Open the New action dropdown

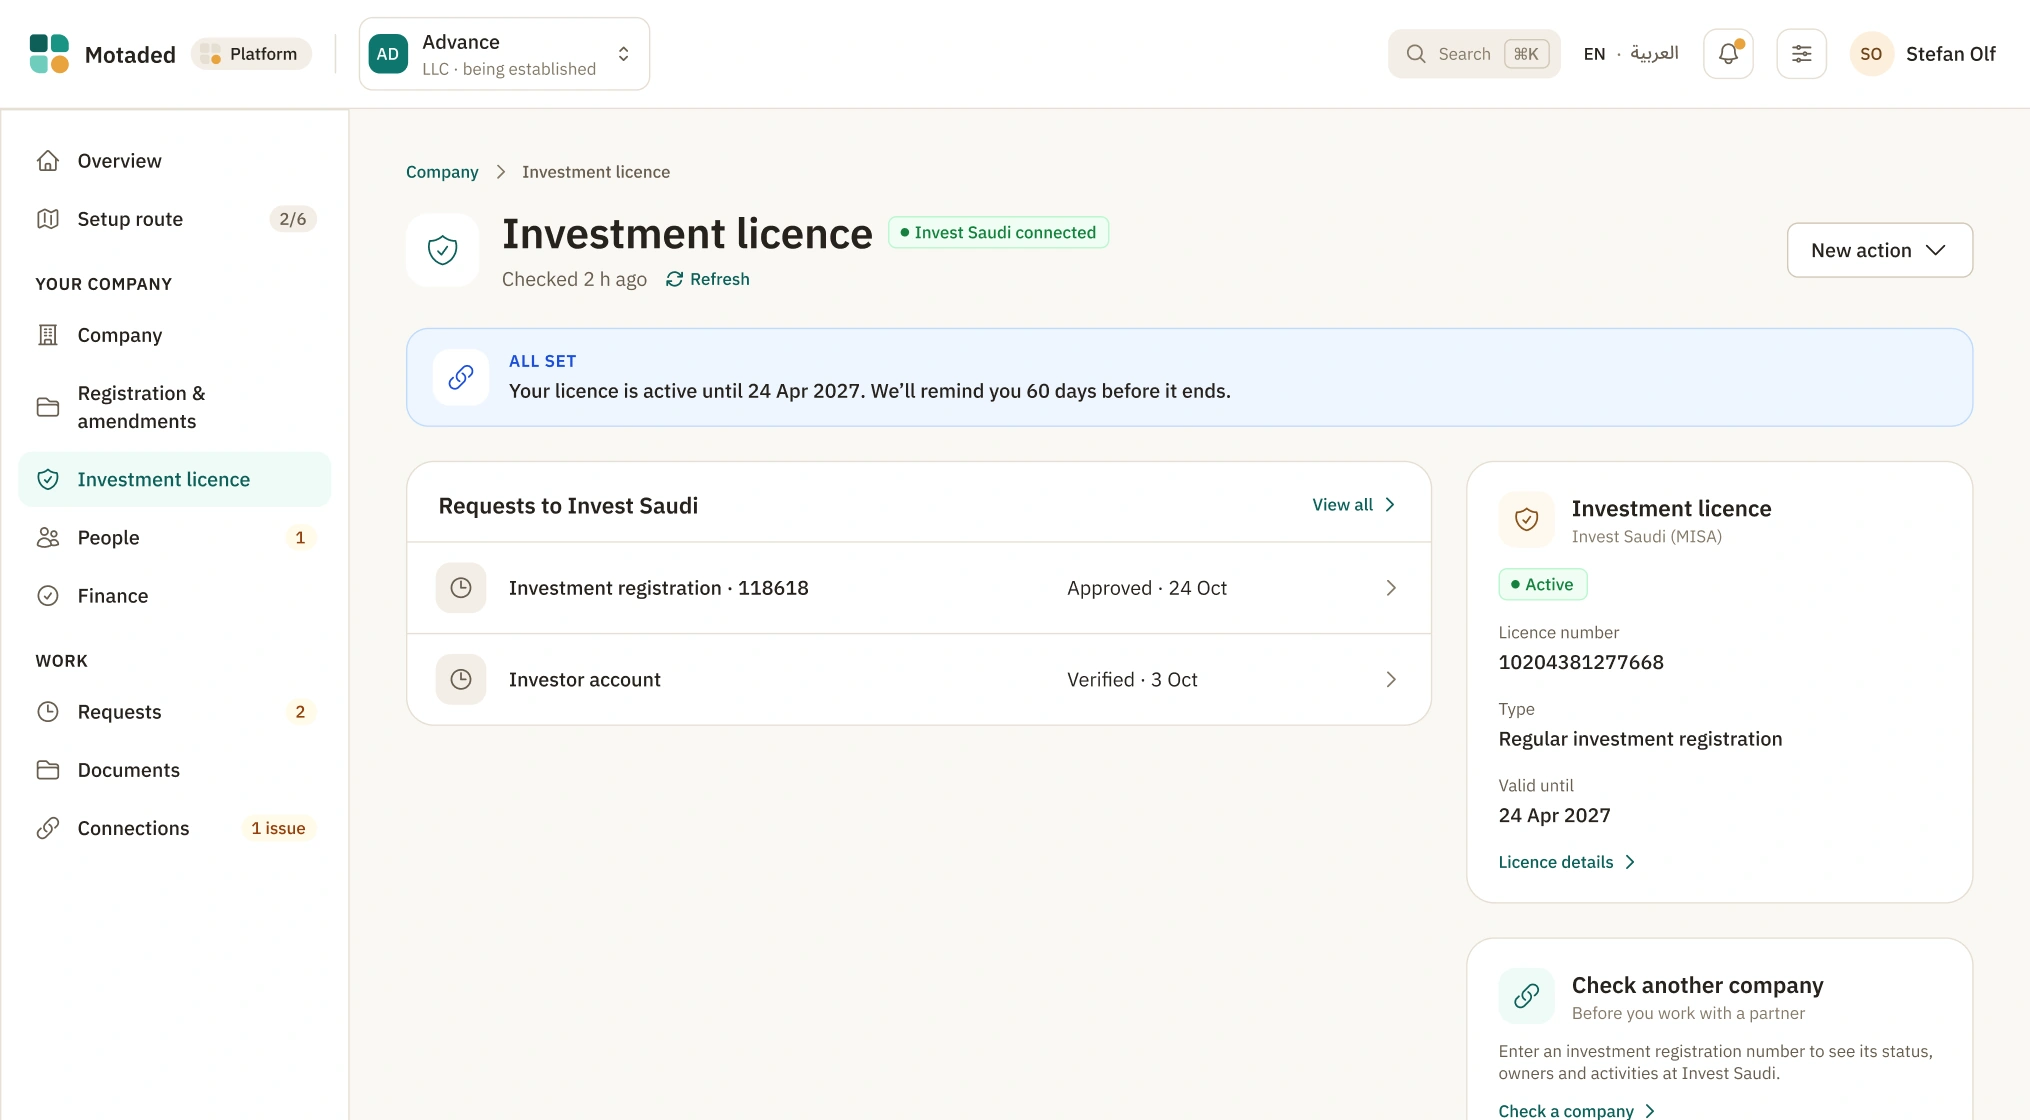(x=1879, y=250)
